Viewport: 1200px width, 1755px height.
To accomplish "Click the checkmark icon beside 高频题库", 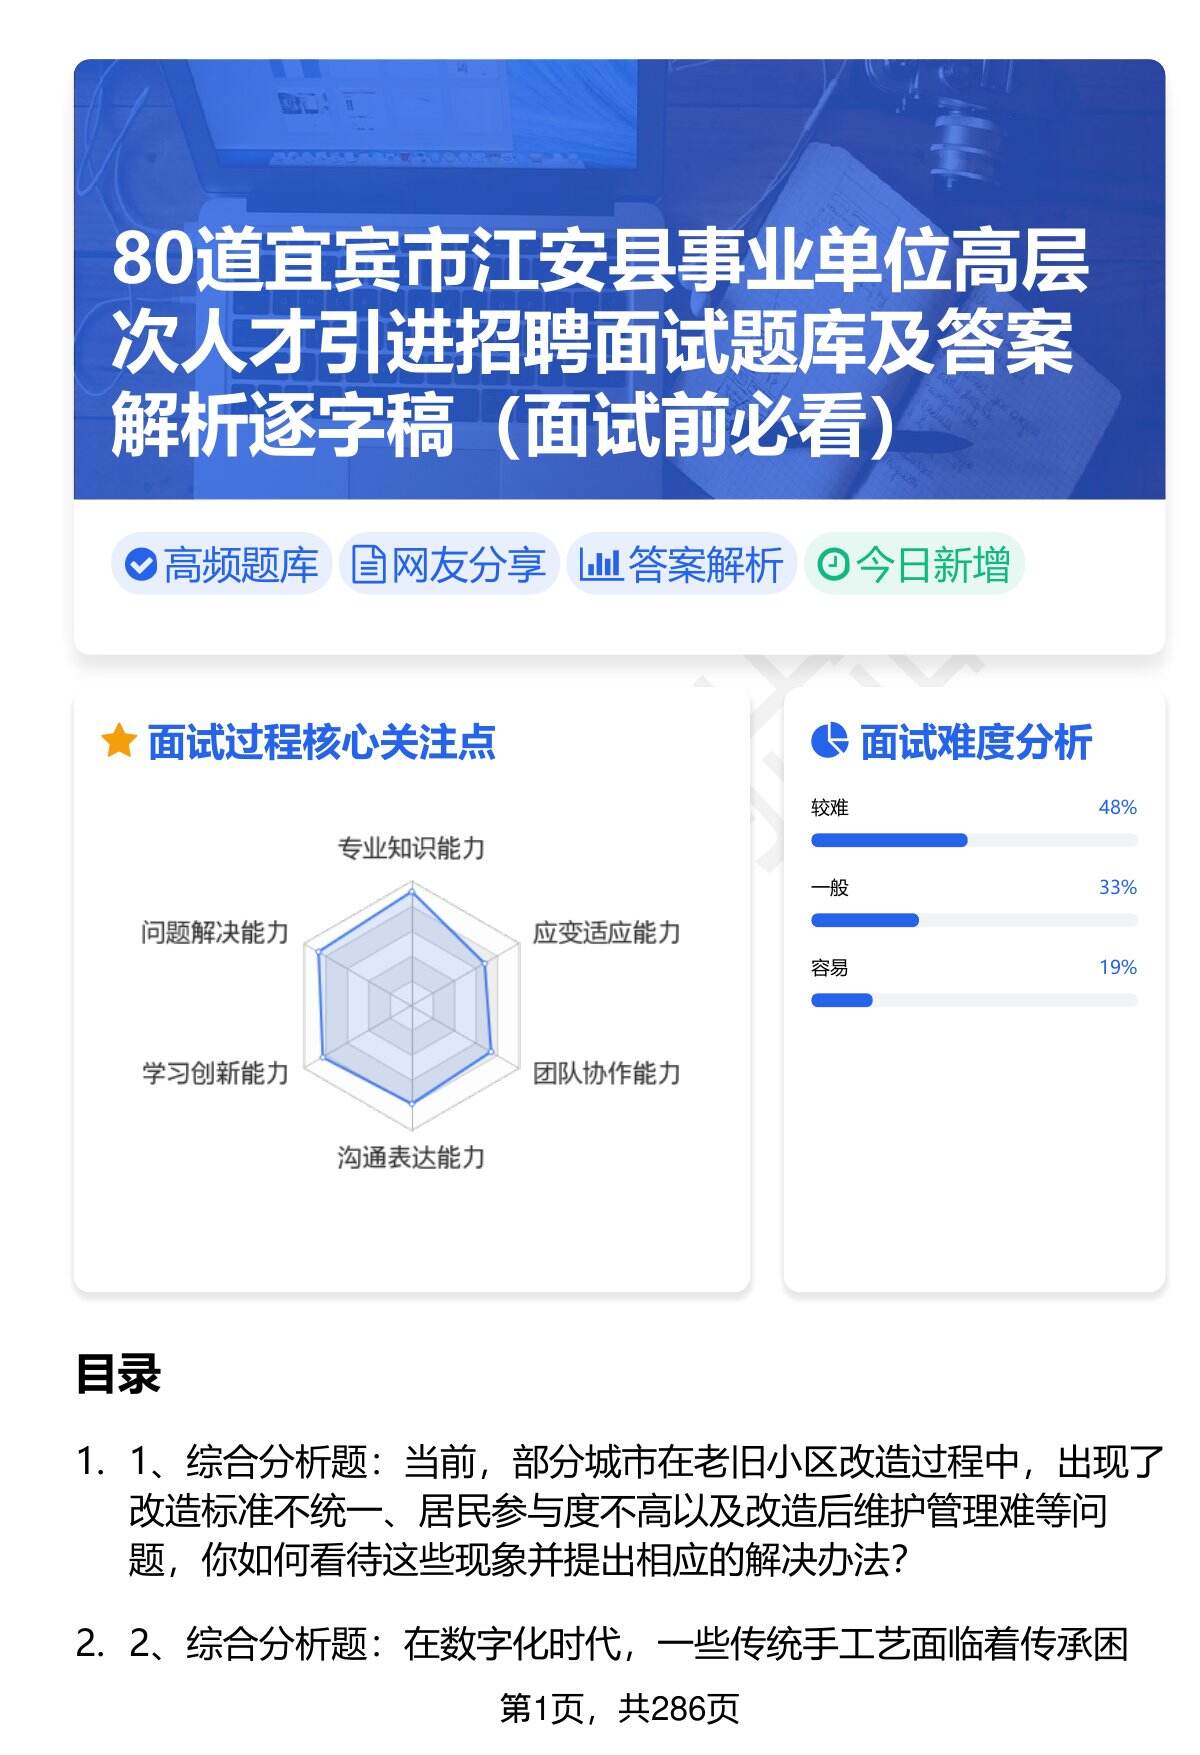I will coord(141,565).
